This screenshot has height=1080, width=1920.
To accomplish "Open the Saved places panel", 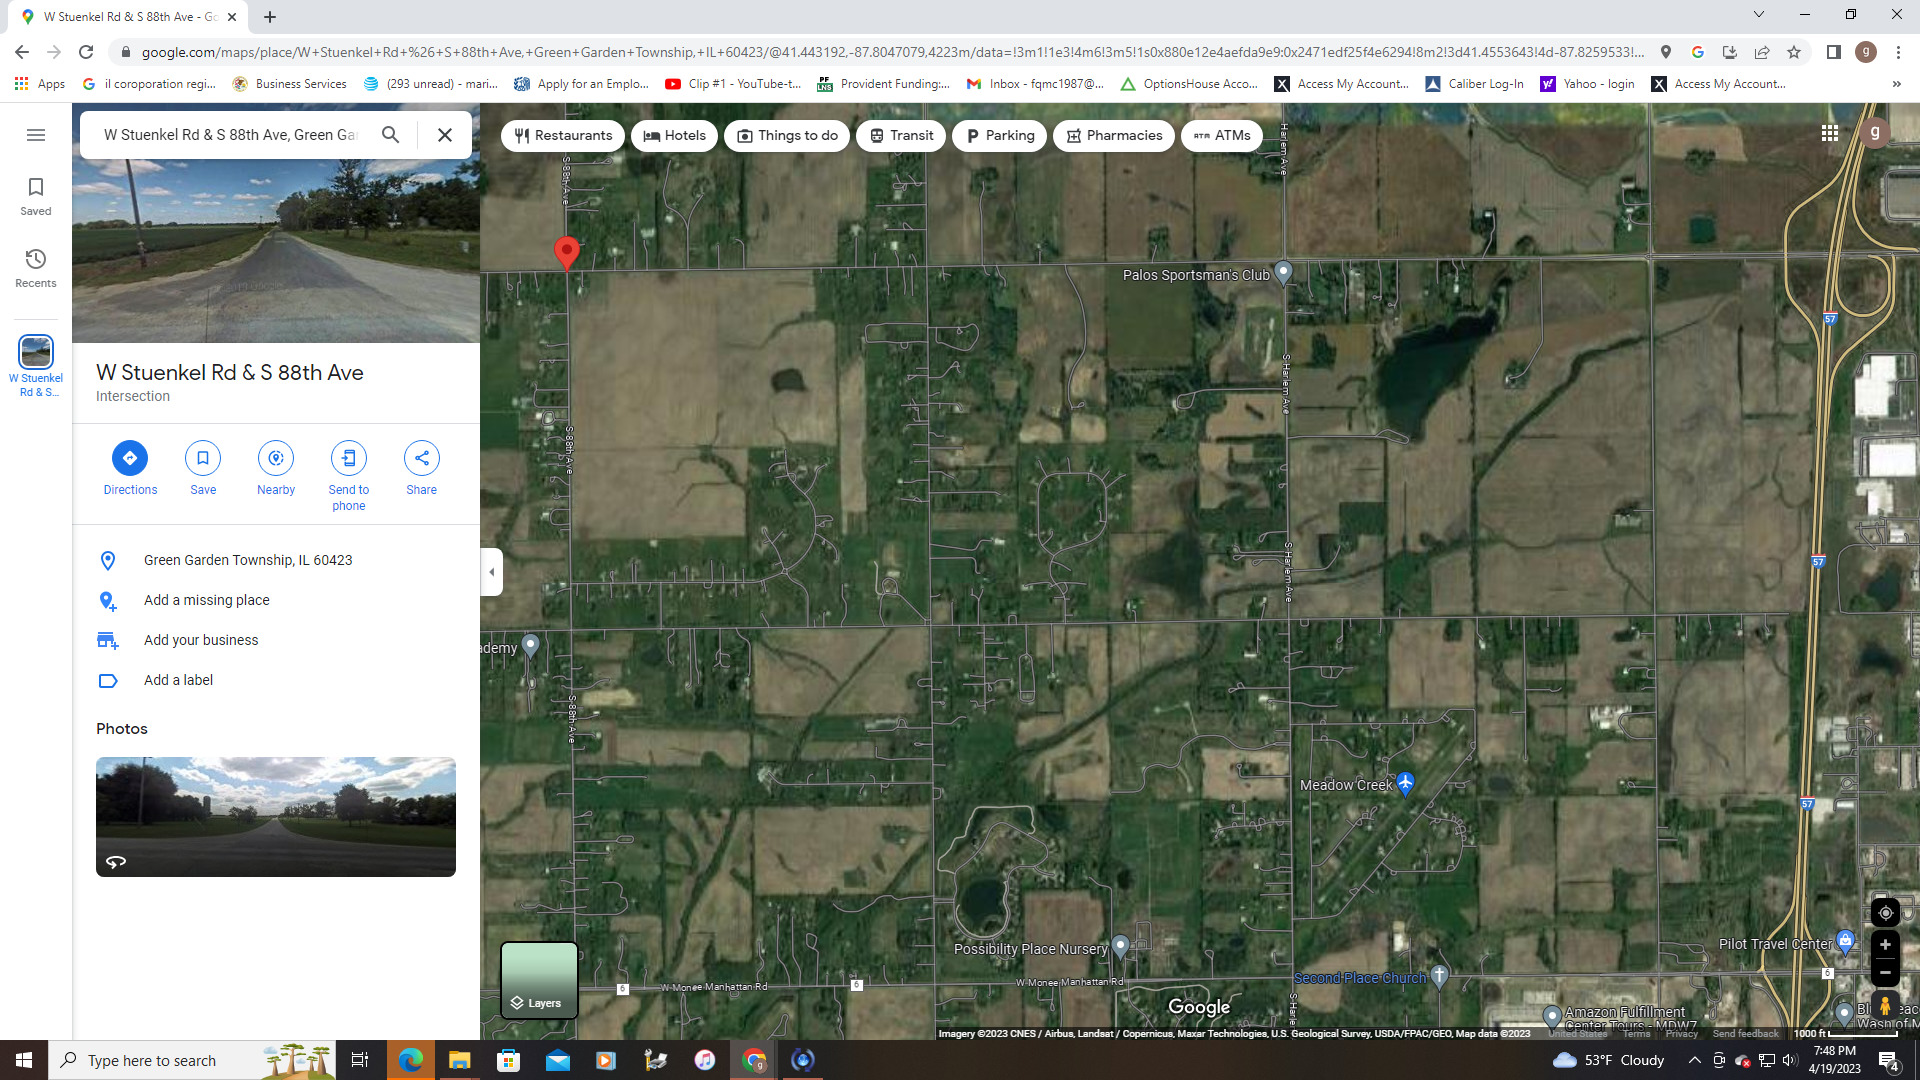I will 36,196.
